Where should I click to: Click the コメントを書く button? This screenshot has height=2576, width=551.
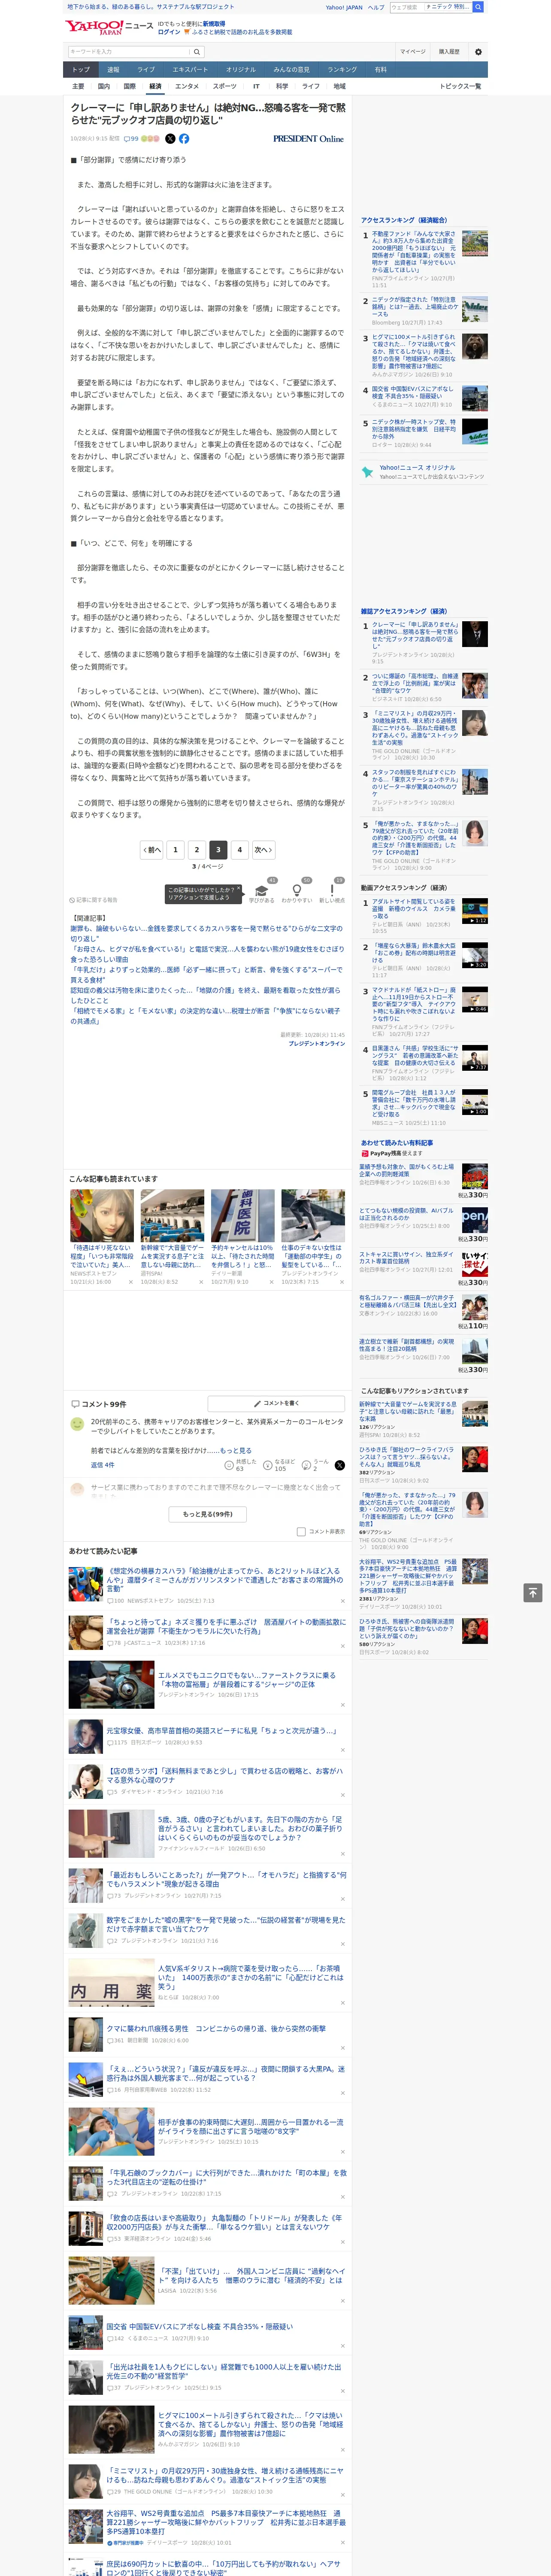[276, 1403]
